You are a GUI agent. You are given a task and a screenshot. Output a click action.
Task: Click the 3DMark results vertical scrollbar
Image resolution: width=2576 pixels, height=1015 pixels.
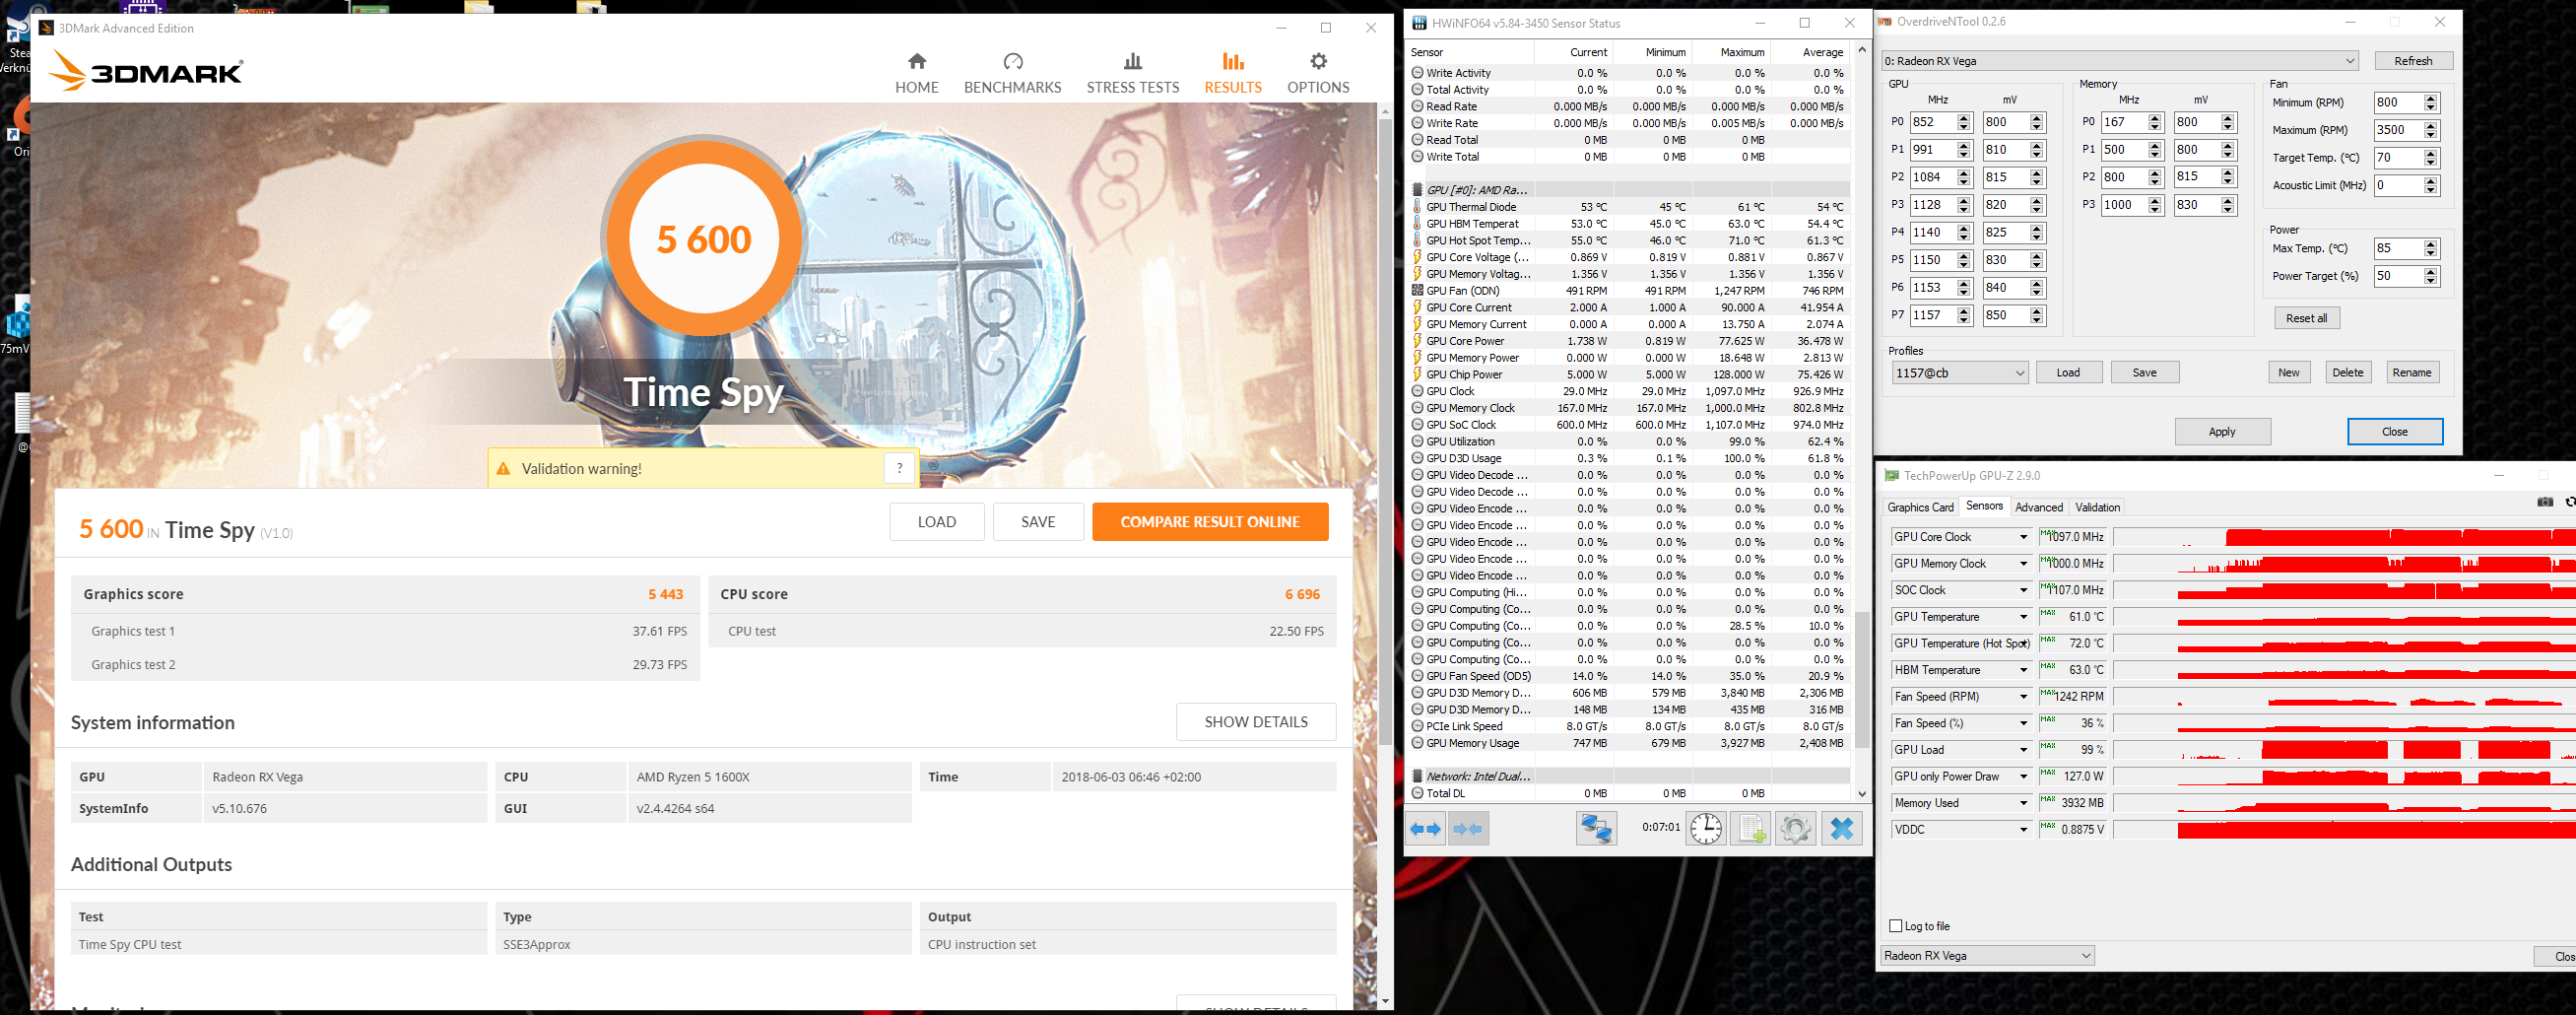click(x=1384, y=555)
